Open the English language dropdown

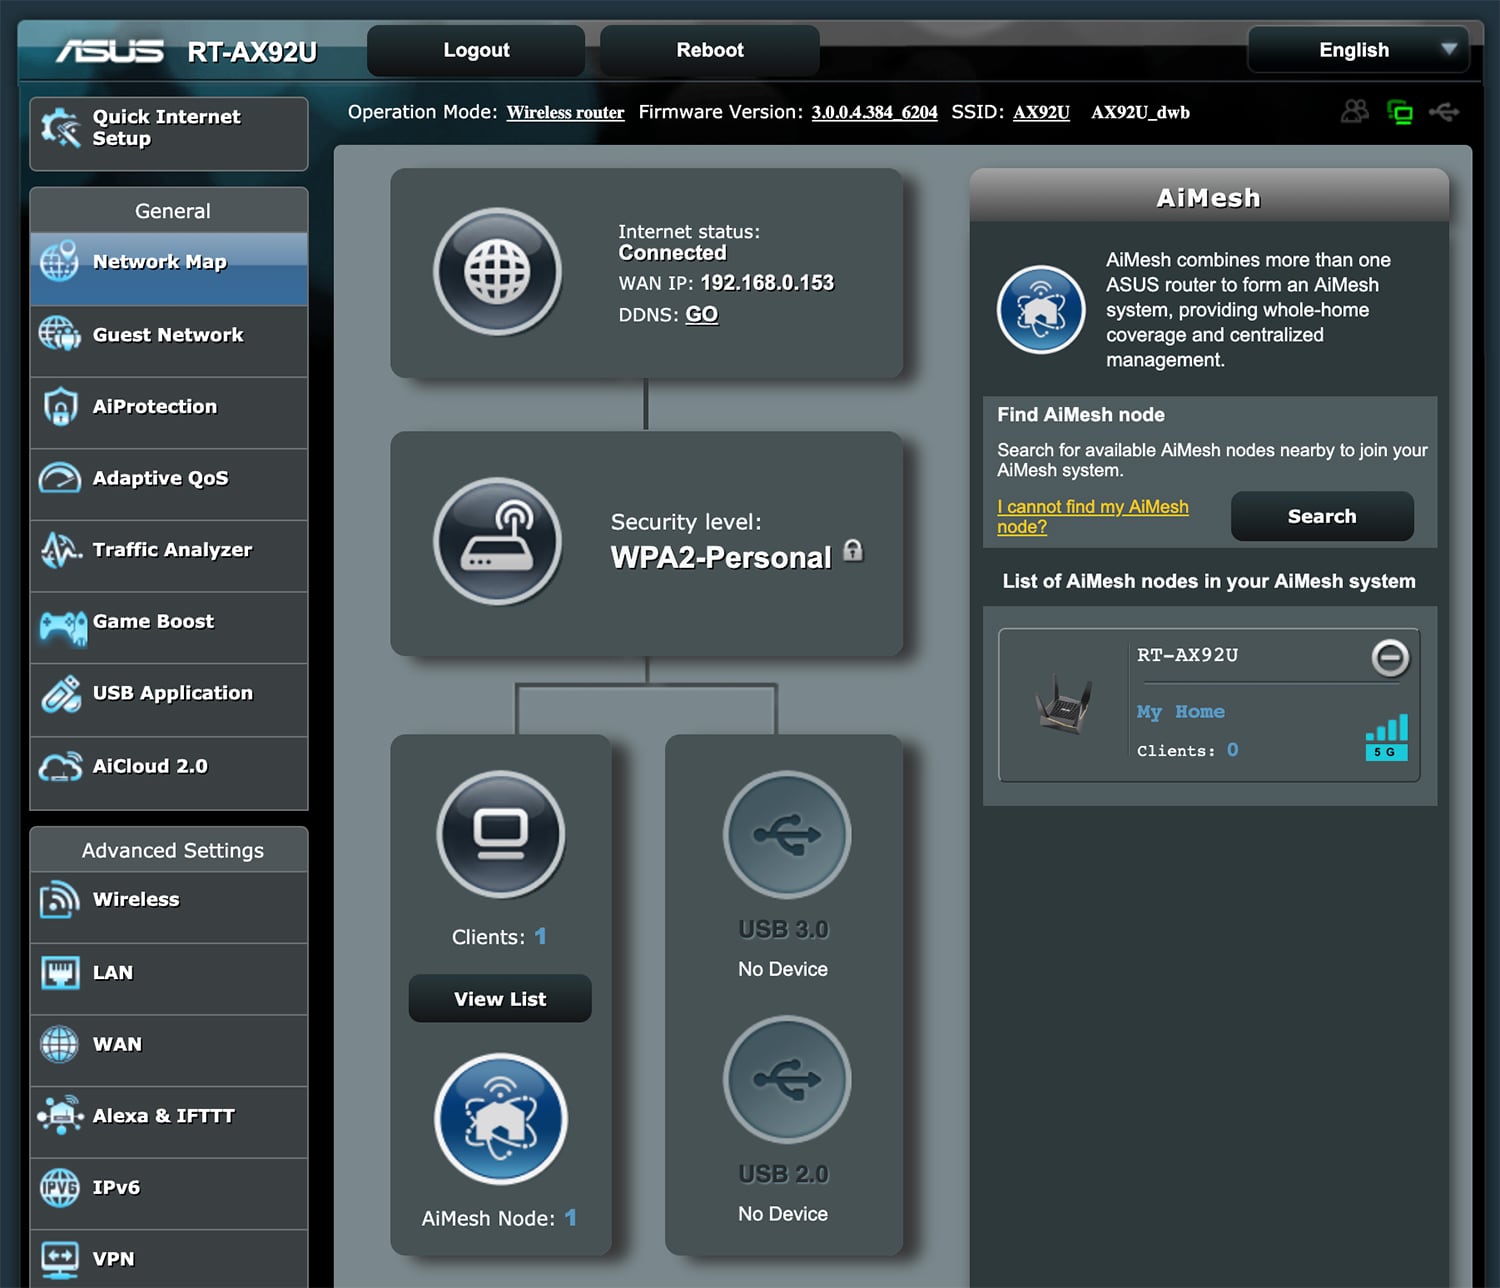[x=1358, y=49]
